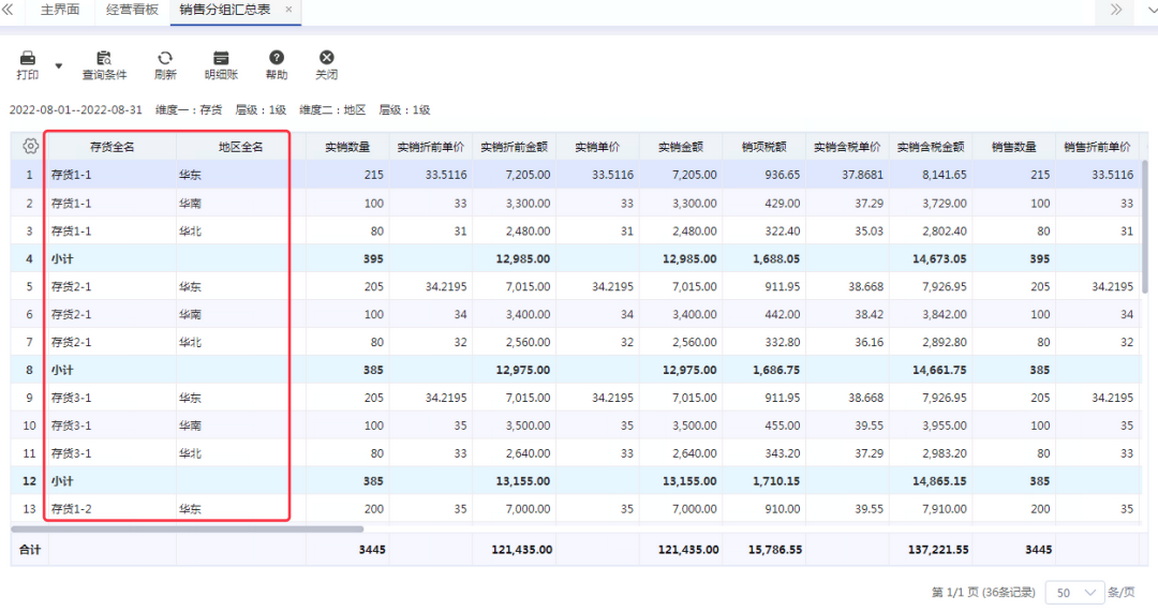Open the Detail Ledger (明细账)
The width and height of the screenshot is (1158, 612).
[221, 59]
